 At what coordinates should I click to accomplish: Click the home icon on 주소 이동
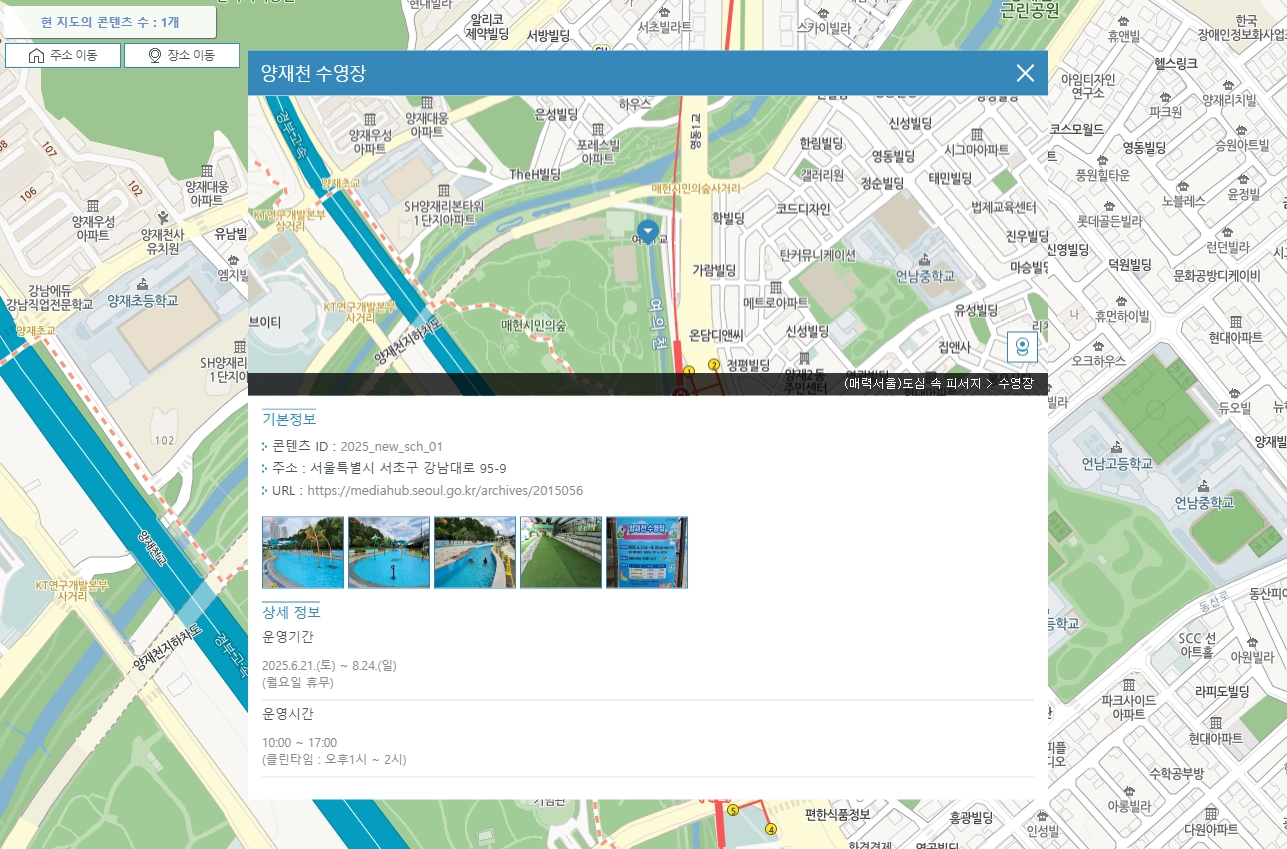click(x=37, y=56)
